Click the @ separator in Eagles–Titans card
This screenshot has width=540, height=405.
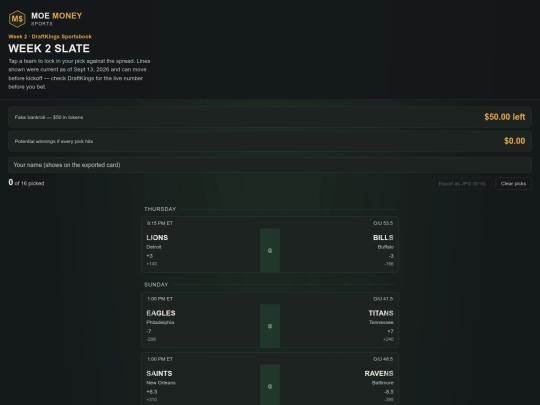coord(270,326)
